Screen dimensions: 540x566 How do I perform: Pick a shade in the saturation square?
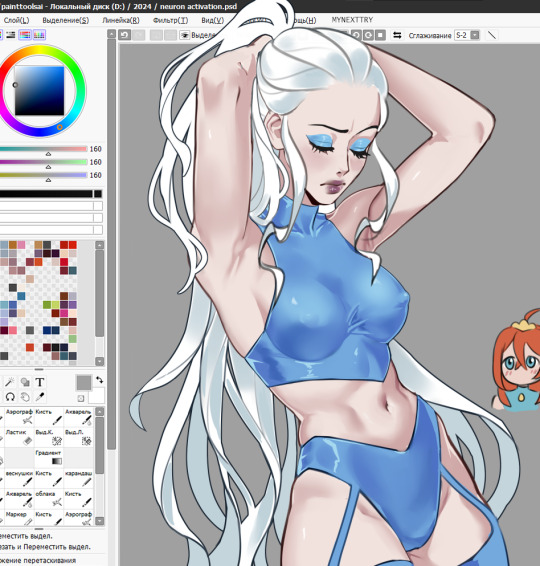coord(39,91)
